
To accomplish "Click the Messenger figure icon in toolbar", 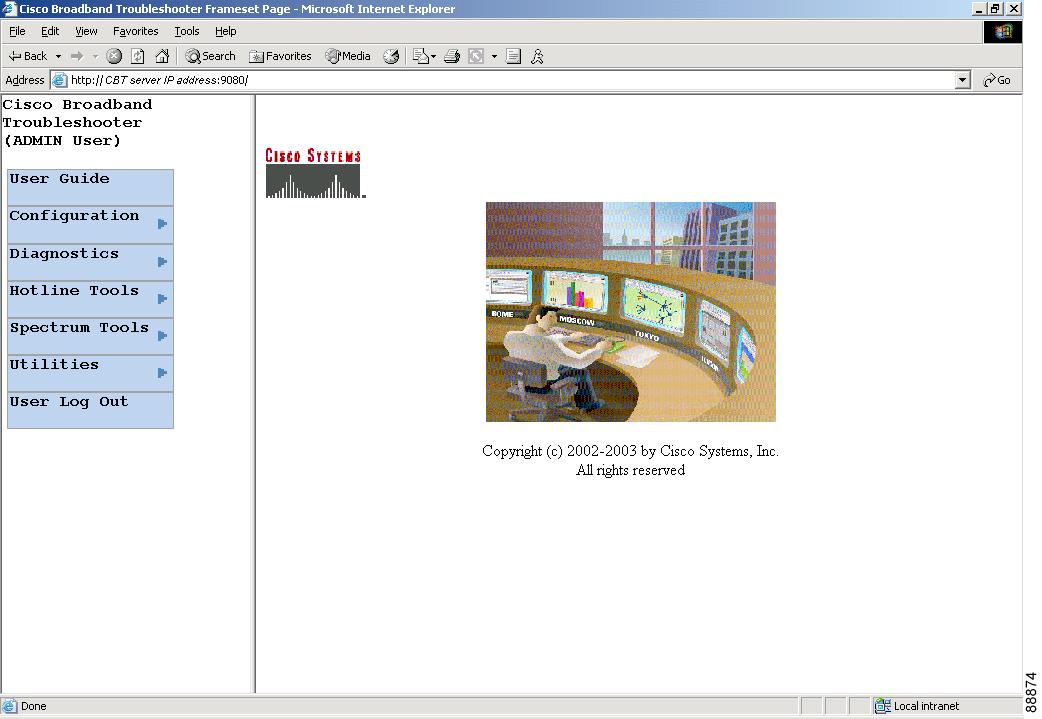I will [537, 56].
